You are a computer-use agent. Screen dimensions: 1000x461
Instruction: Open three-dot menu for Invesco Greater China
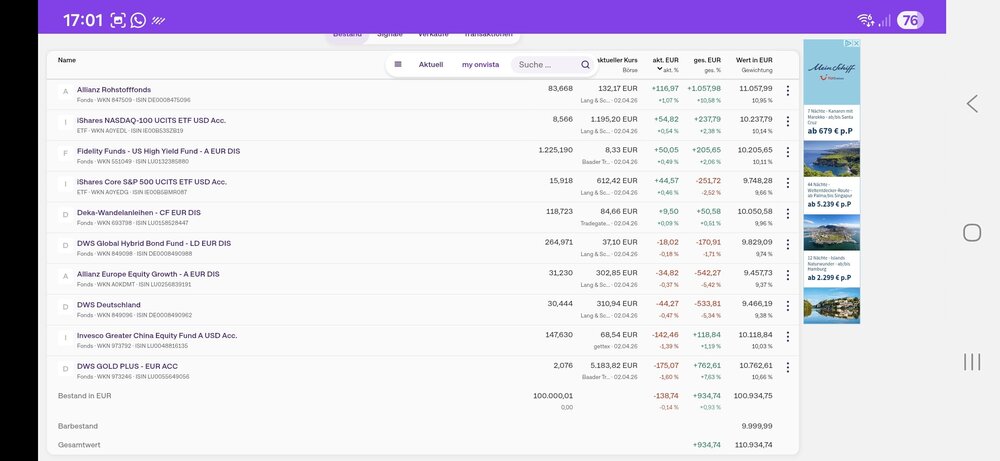click(x=788, y=336)
